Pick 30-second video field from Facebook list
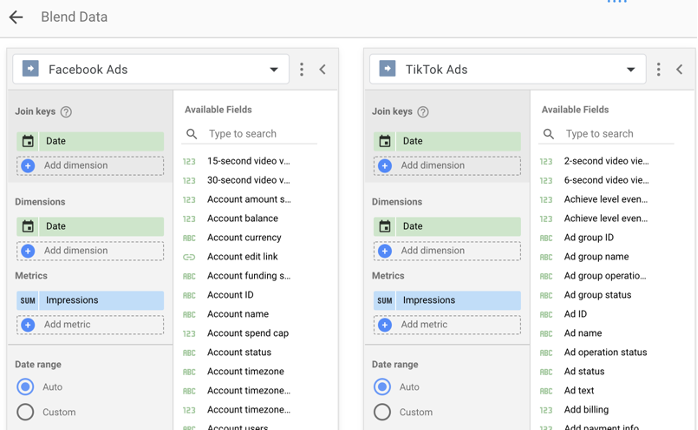Viewport: 698px width, 430px height. (249, 180)
